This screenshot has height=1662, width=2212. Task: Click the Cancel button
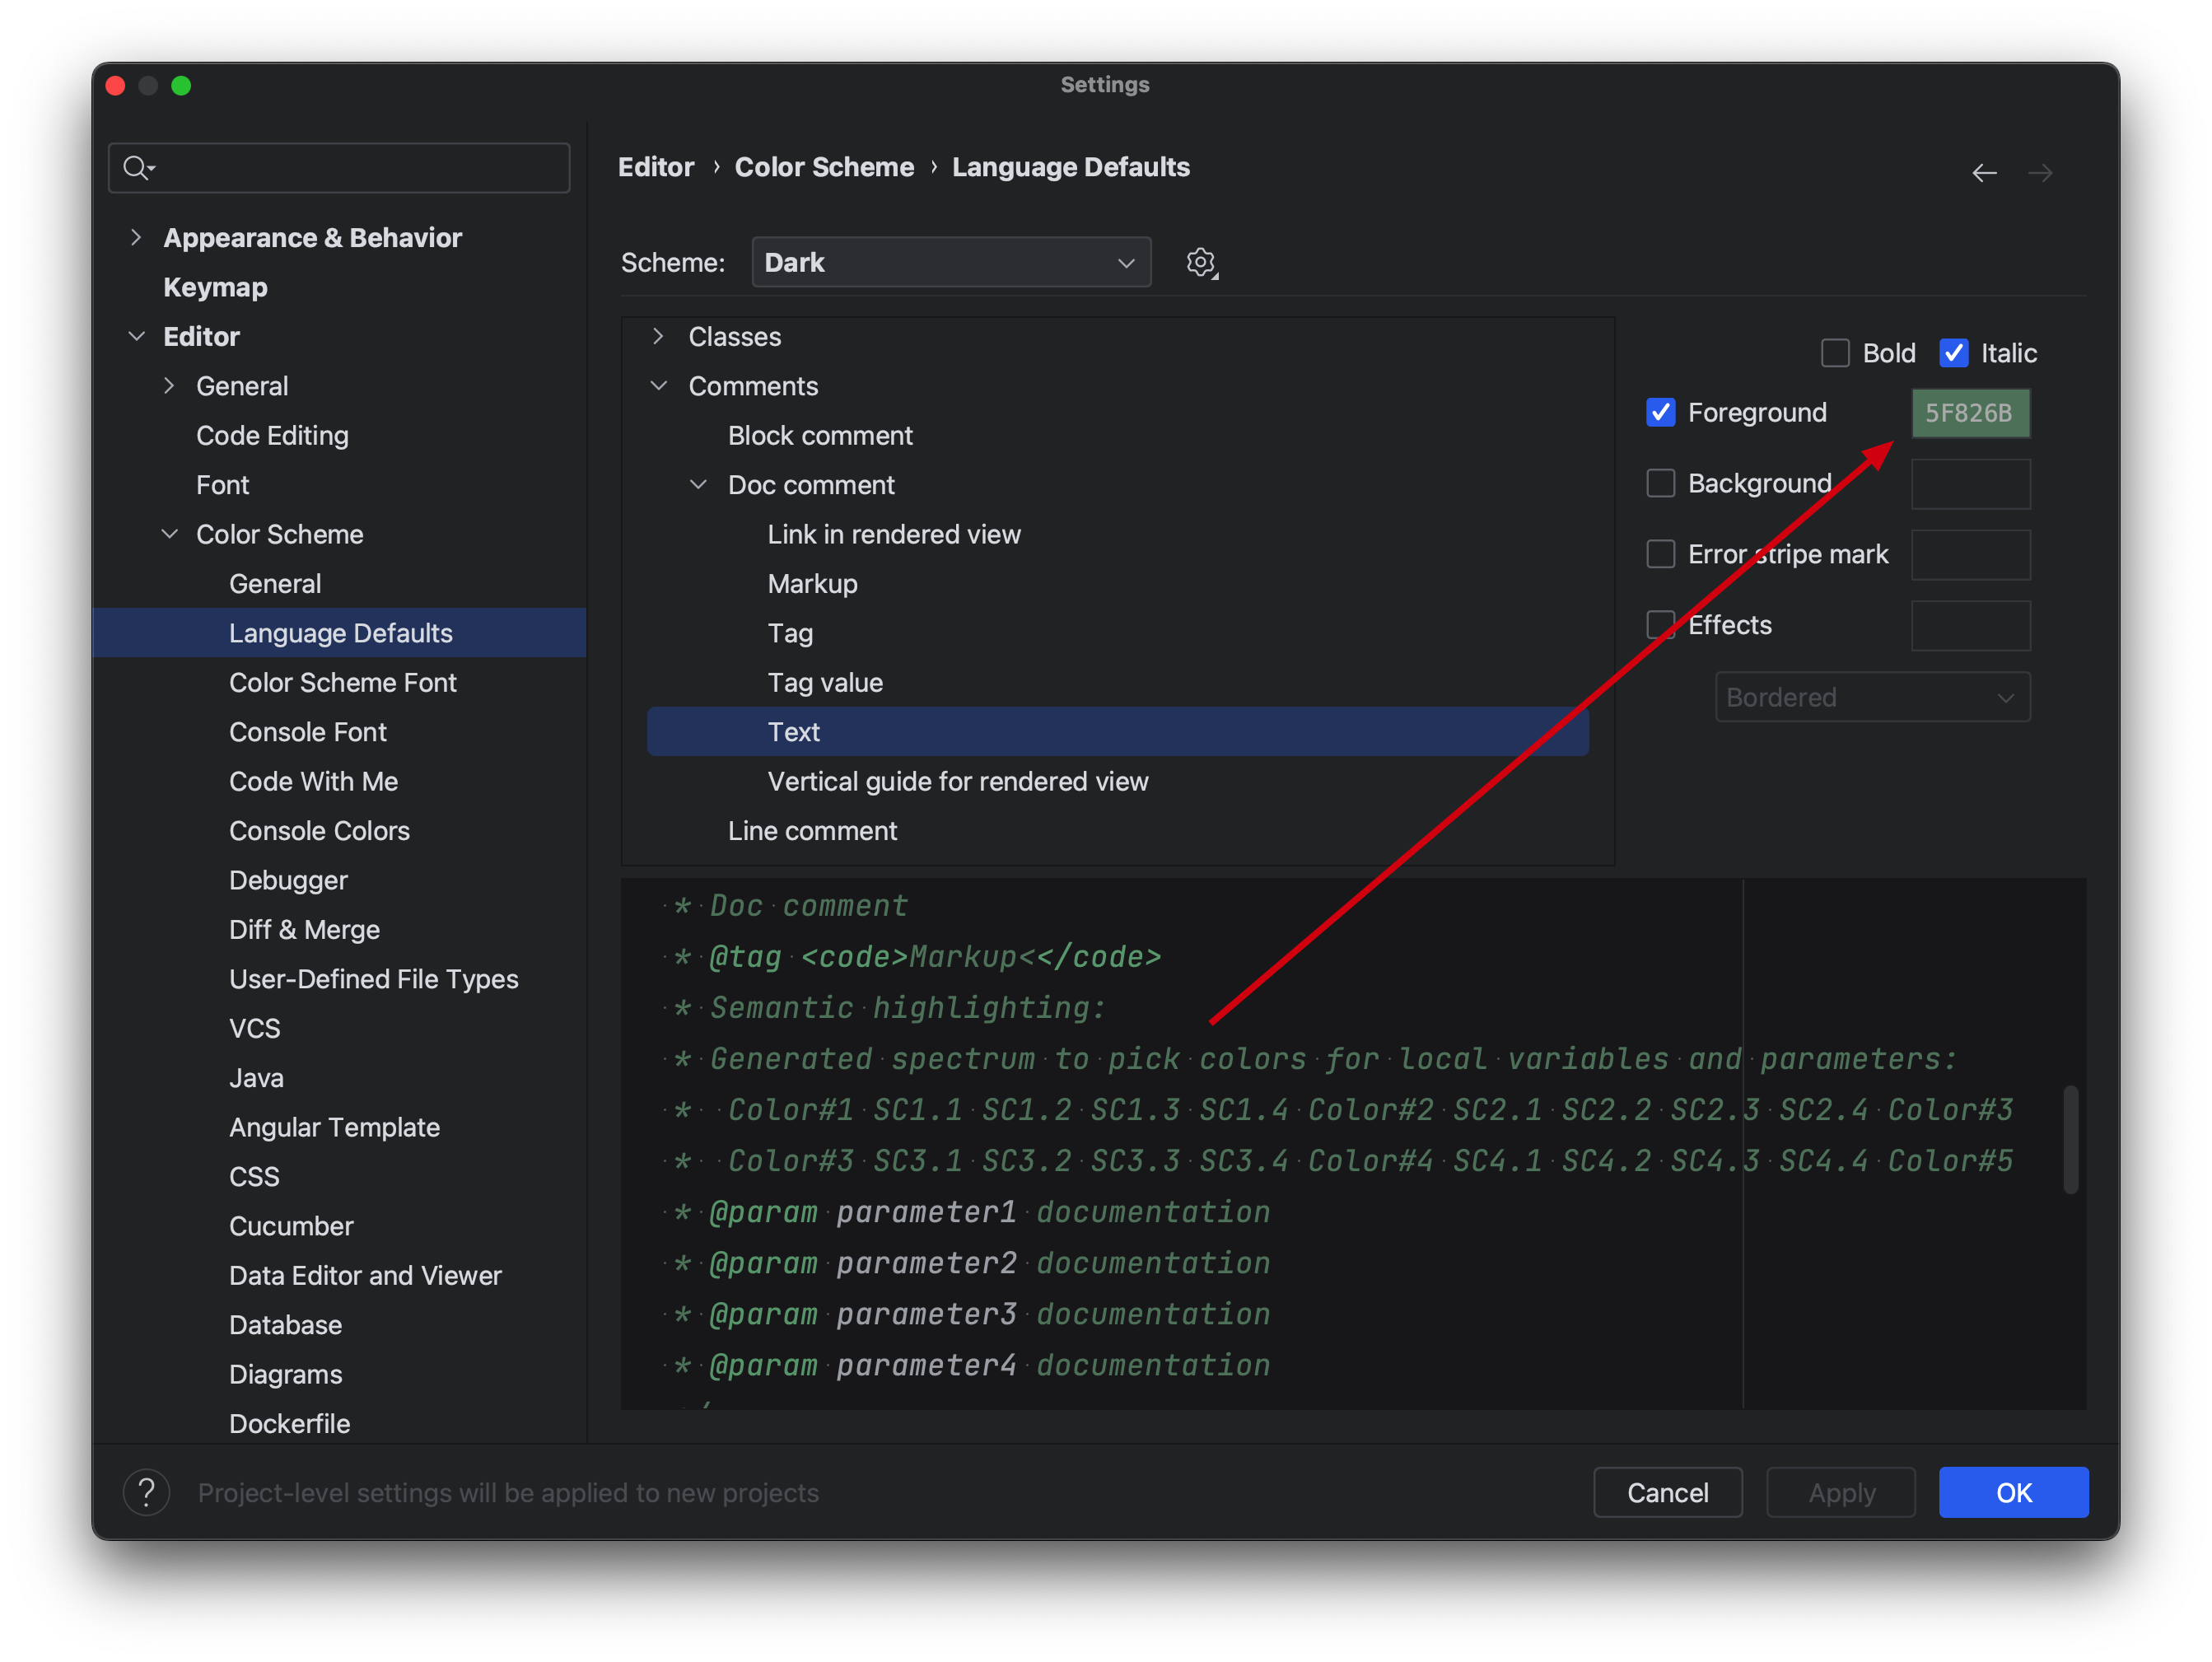click(1667, 1492)
